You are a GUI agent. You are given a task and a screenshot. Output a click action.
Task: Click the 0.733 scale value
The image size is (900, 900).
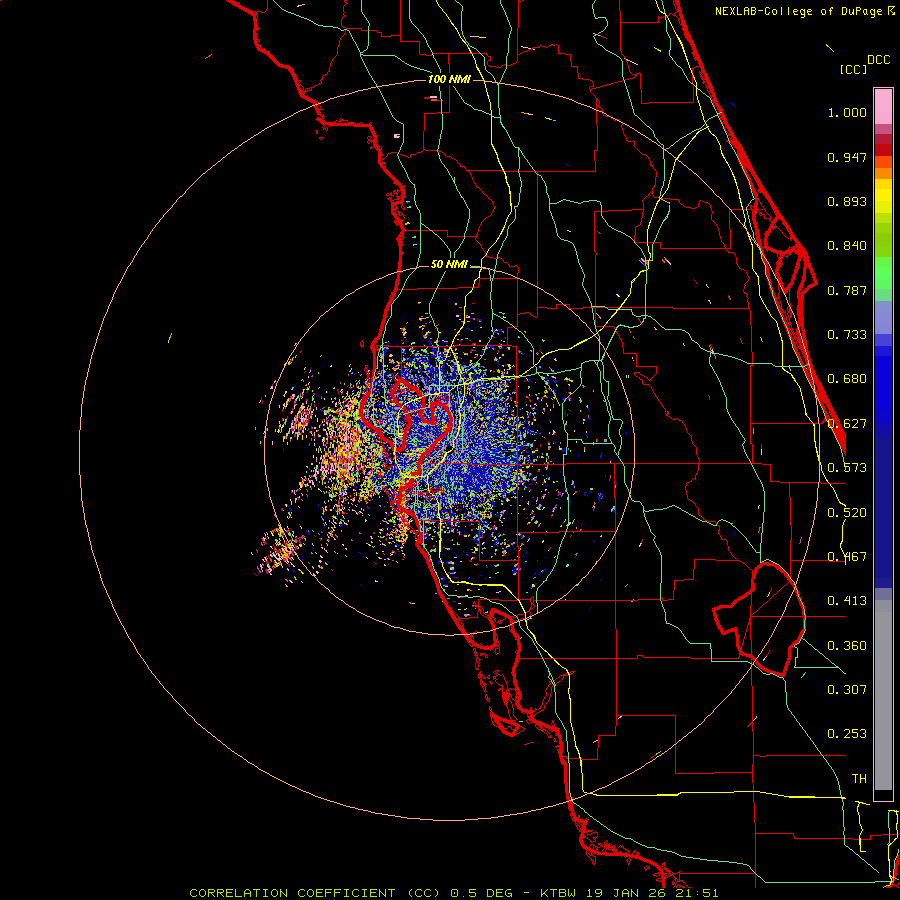click(x=847, y=335)
